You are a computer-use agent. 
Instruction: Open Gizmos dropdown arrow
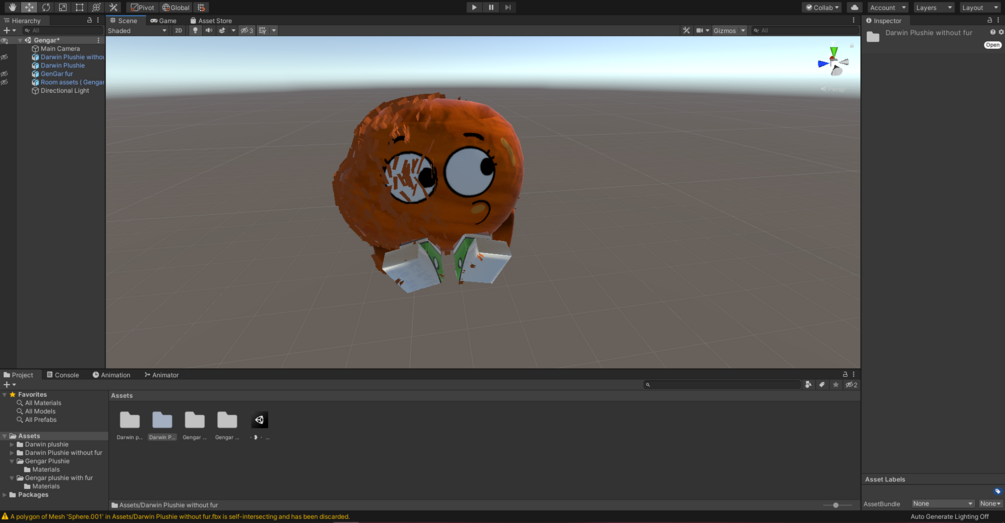(743, 30)
